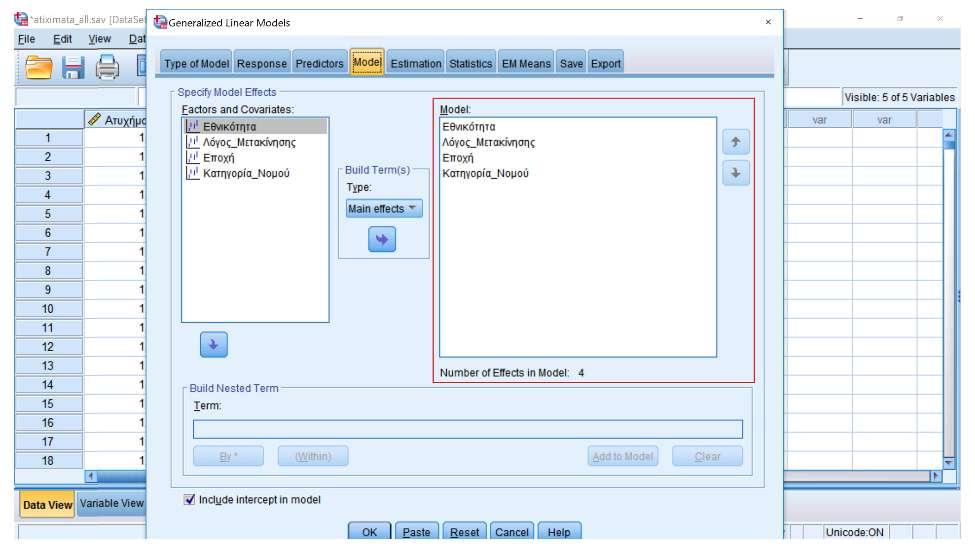Click arrow button below Factors and Covariates list
Screen dimensions: 975x550
[213, 344]
